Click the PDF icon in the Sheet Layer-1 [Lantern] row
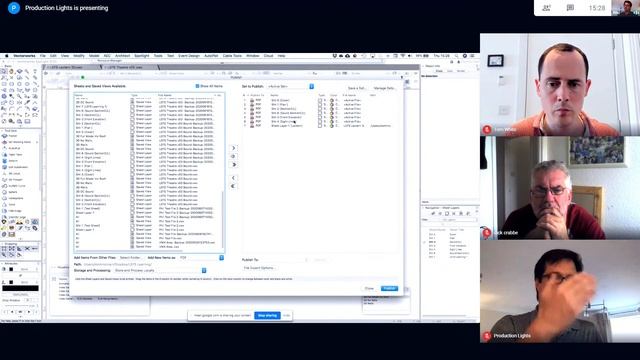 point(252,126)
